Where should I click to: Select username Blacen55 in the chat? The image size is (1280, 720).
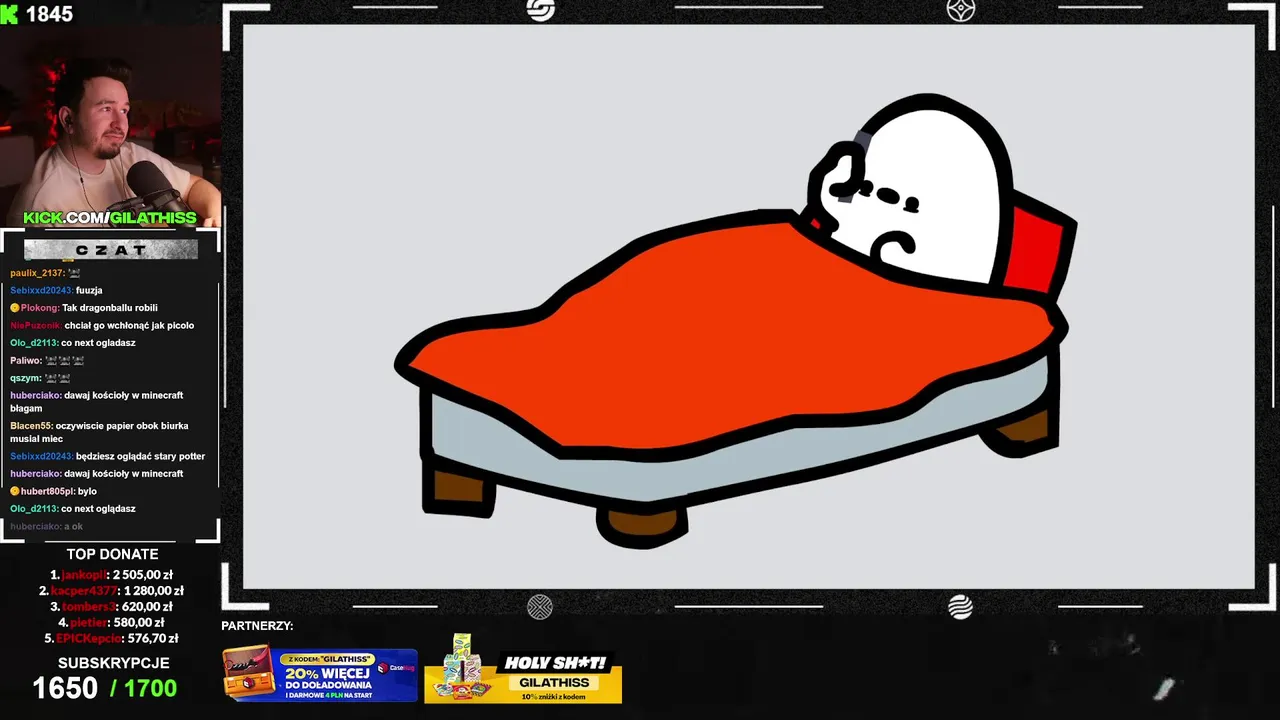point(31,425)
